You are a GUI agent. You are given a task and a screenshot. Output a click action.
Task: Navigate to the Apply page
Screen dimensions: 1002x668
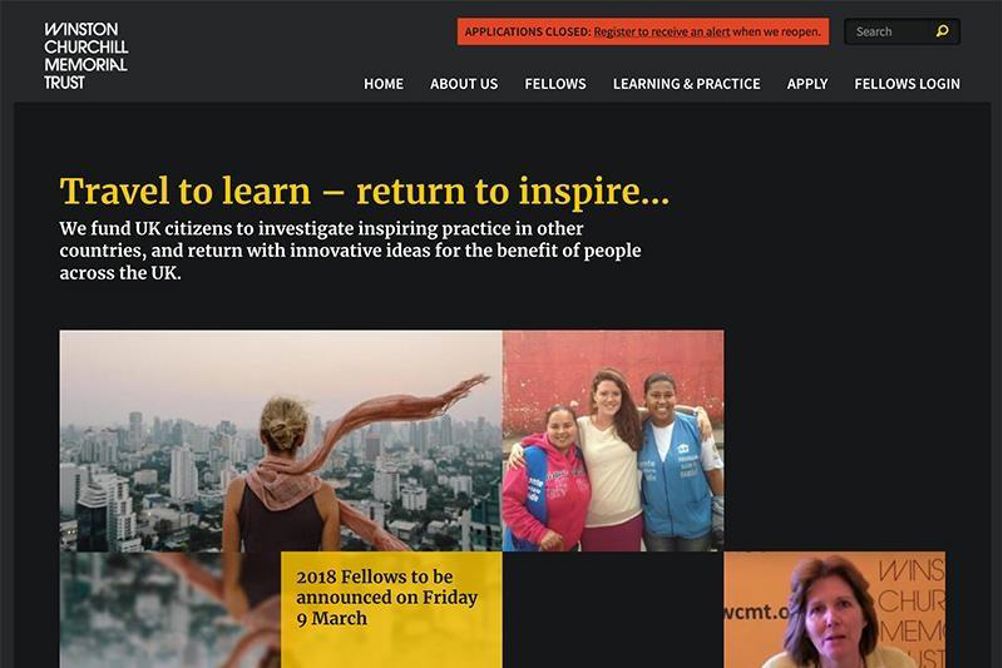coord(807,84)
